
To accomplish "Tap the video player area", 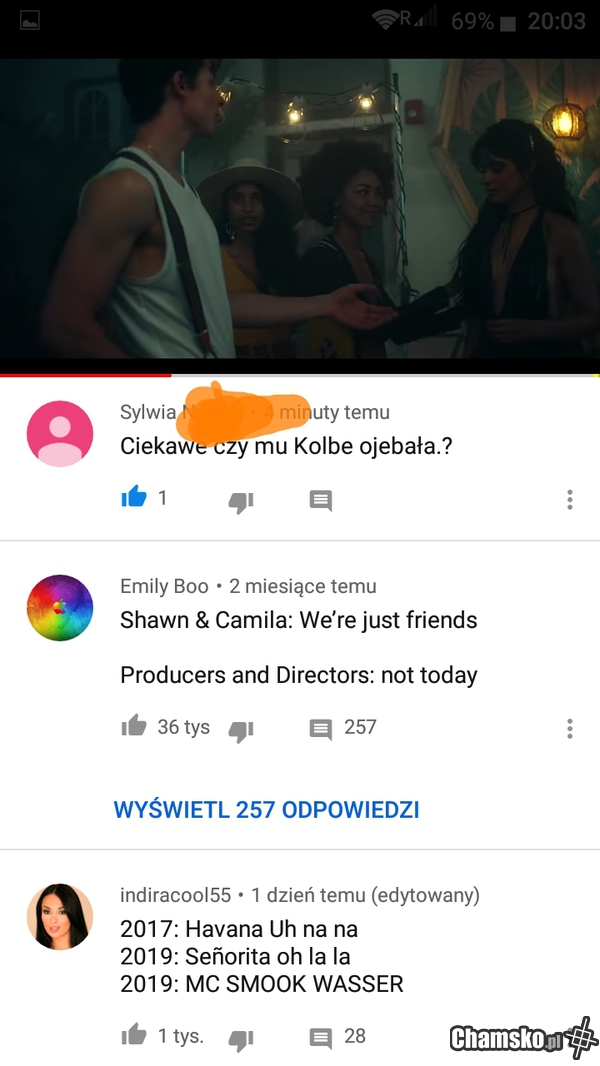I will click(x=300, y=208).
